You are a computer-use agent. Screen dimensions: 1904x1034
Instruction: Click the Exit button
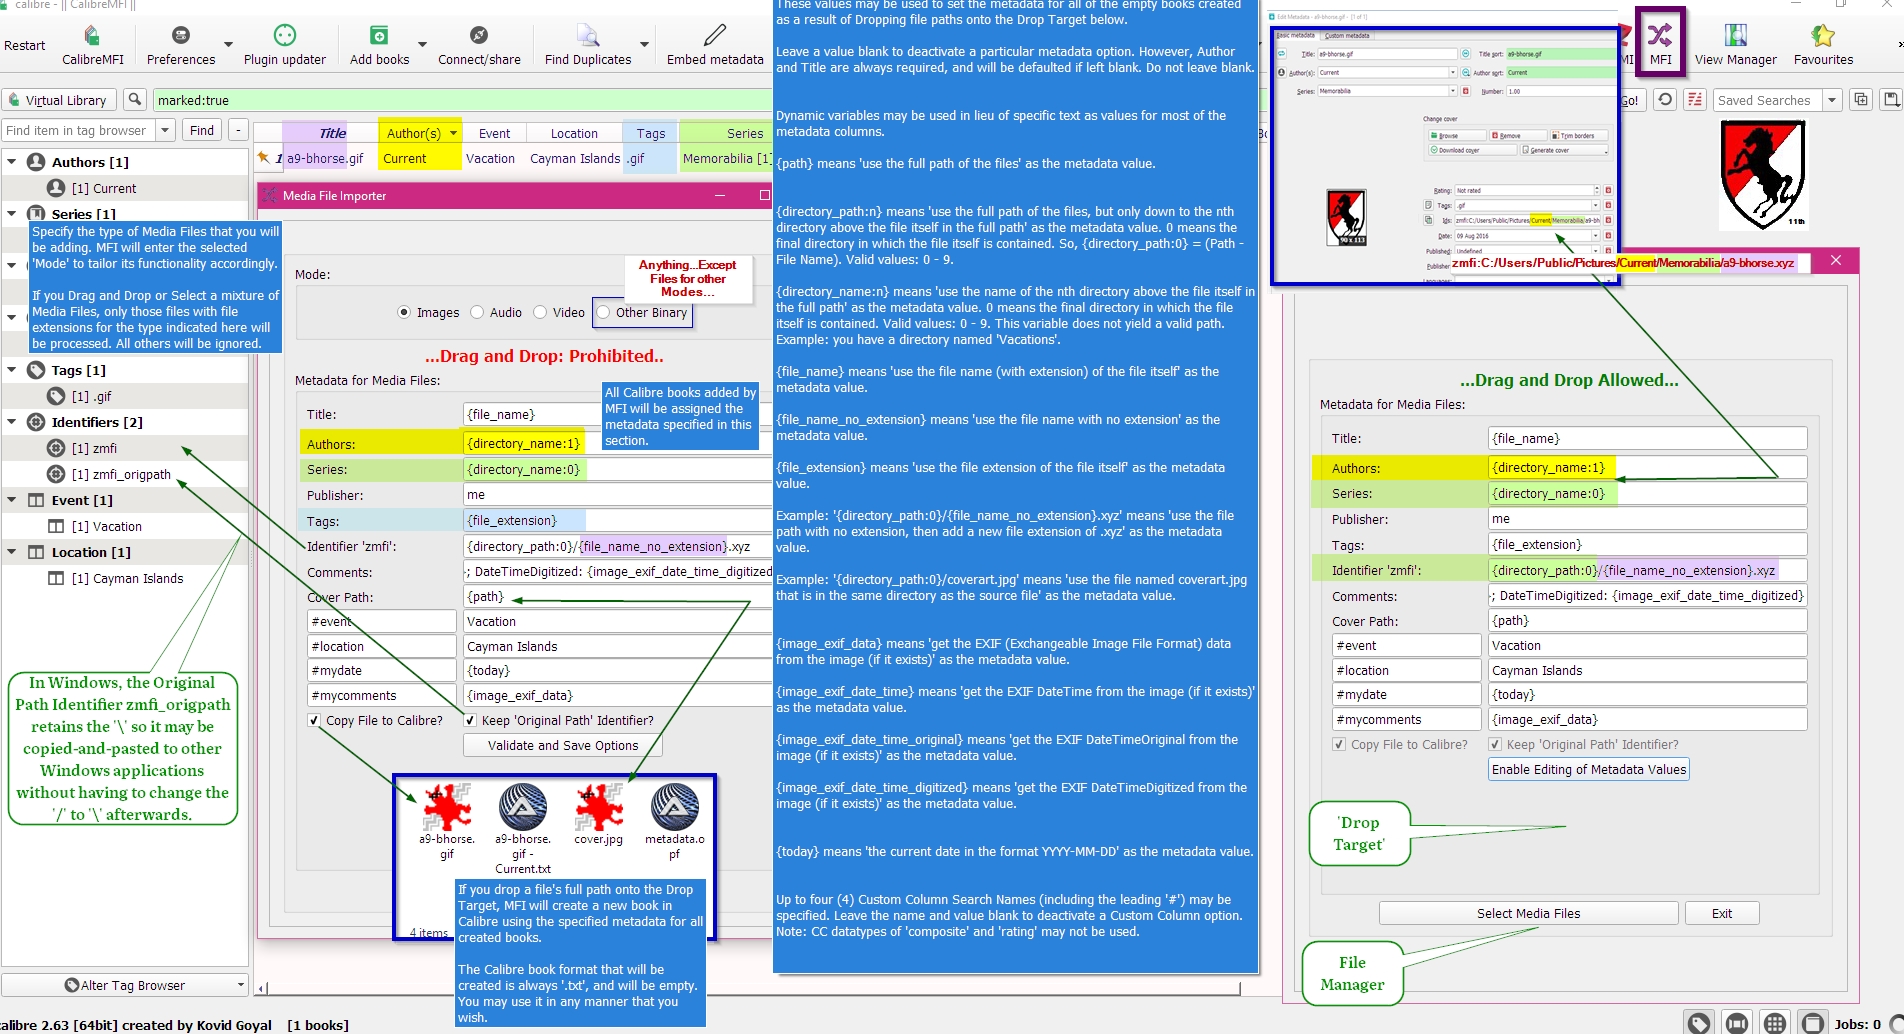point(1722,913)
